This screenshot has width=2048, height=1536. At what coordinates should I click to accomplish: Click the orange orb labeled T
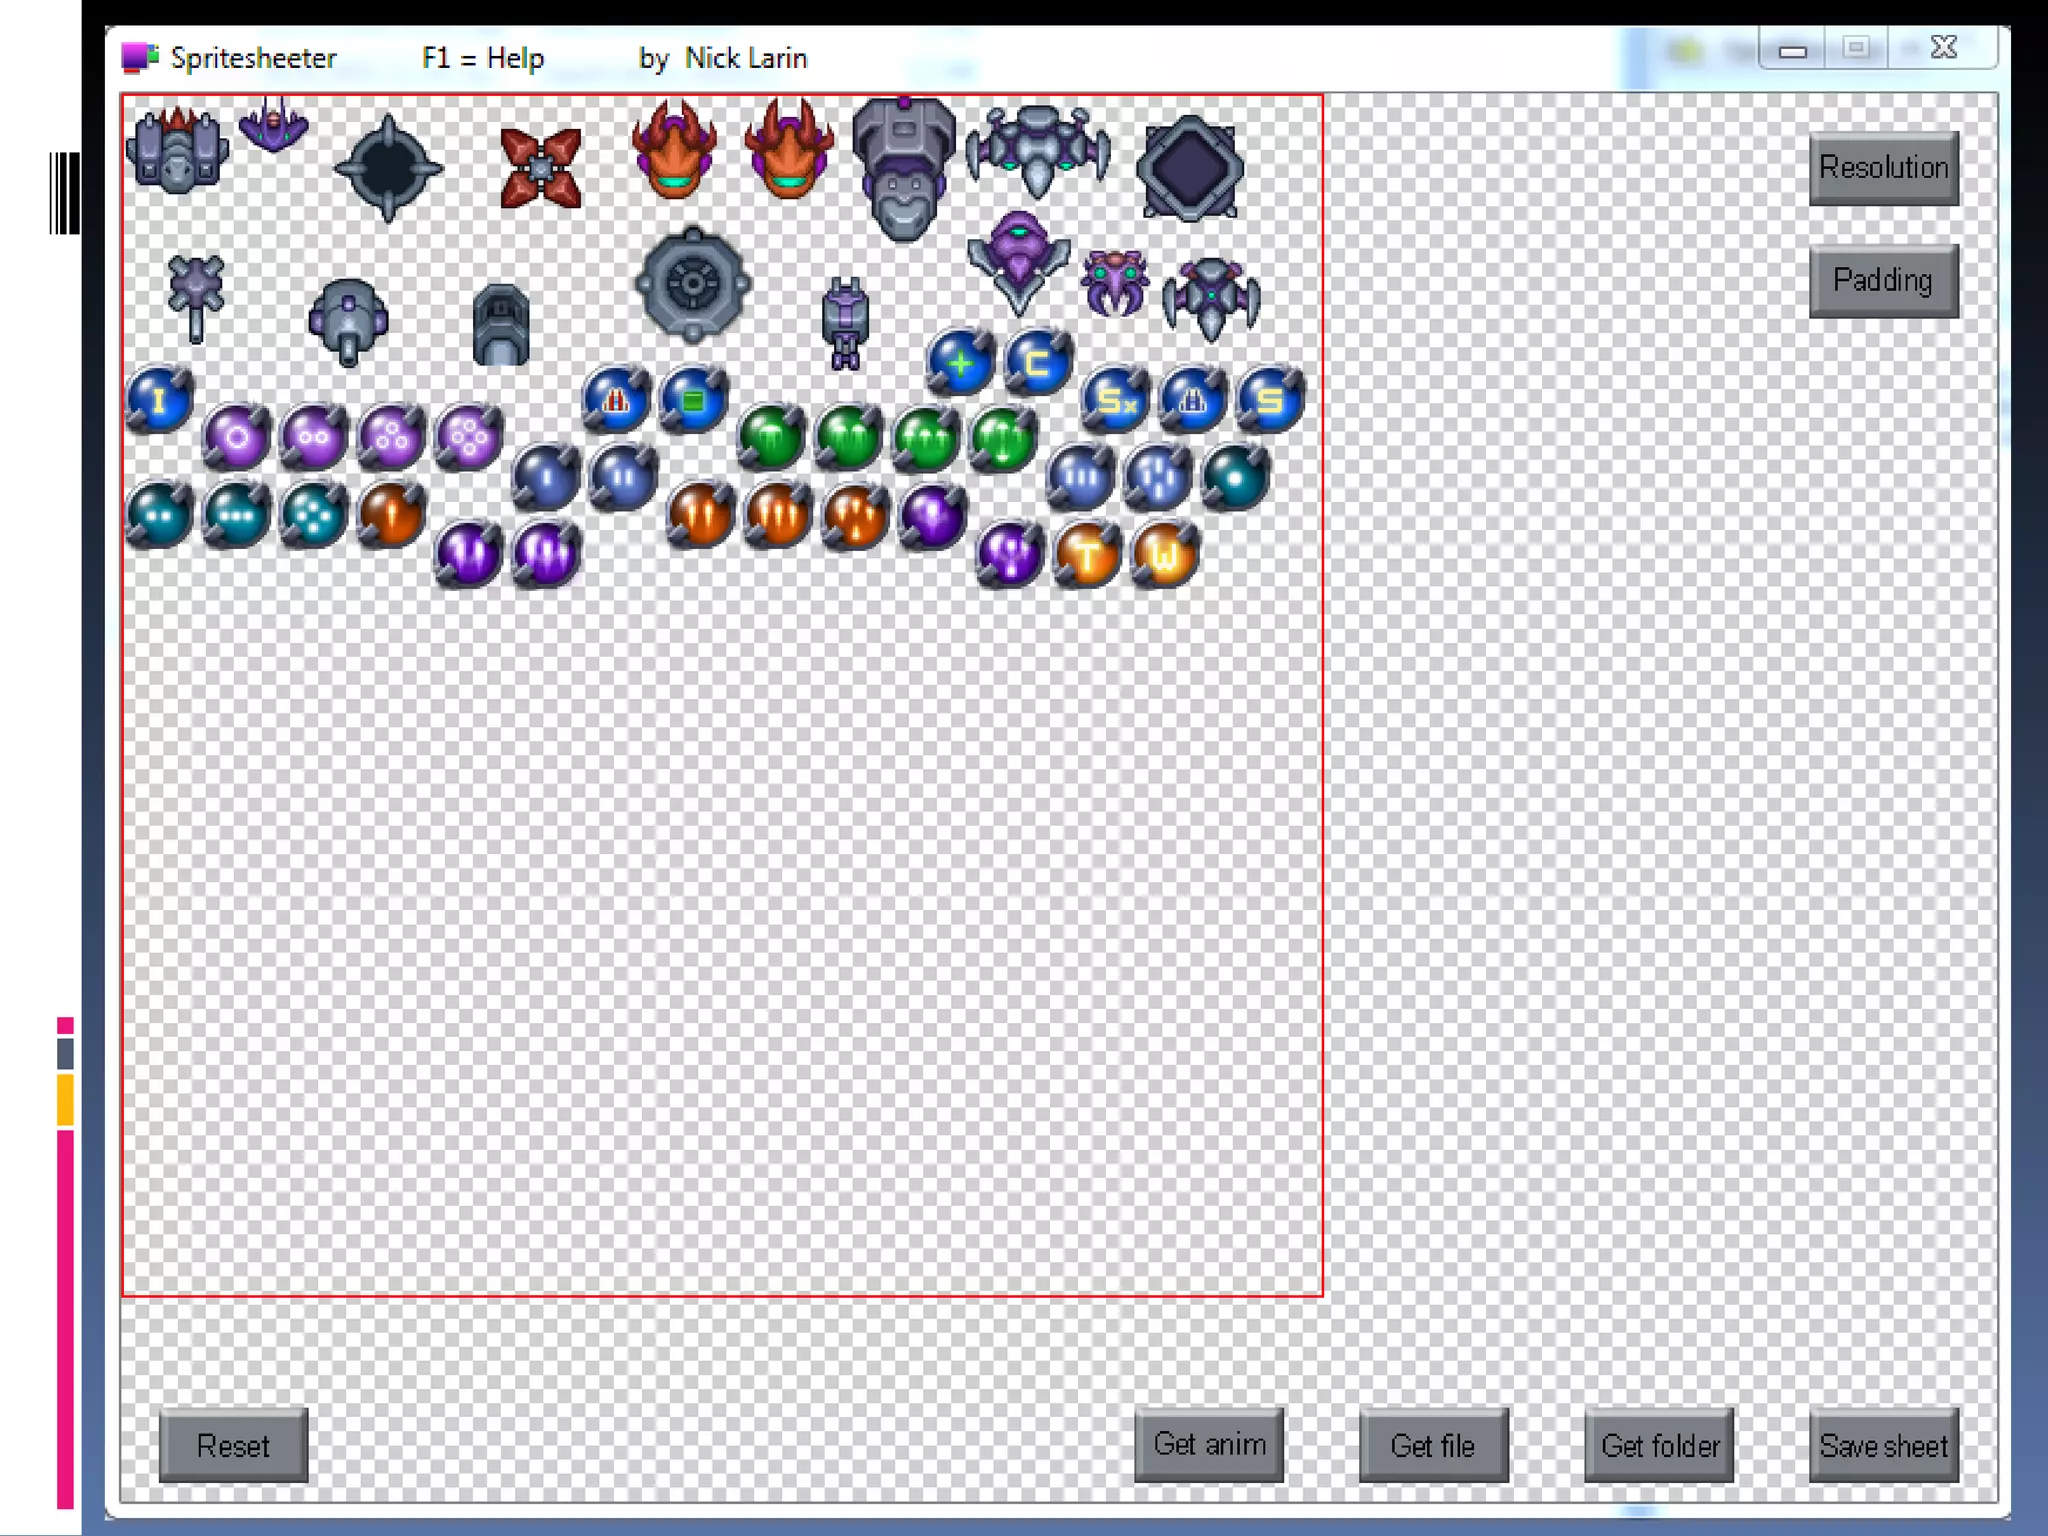[1087, 554]
